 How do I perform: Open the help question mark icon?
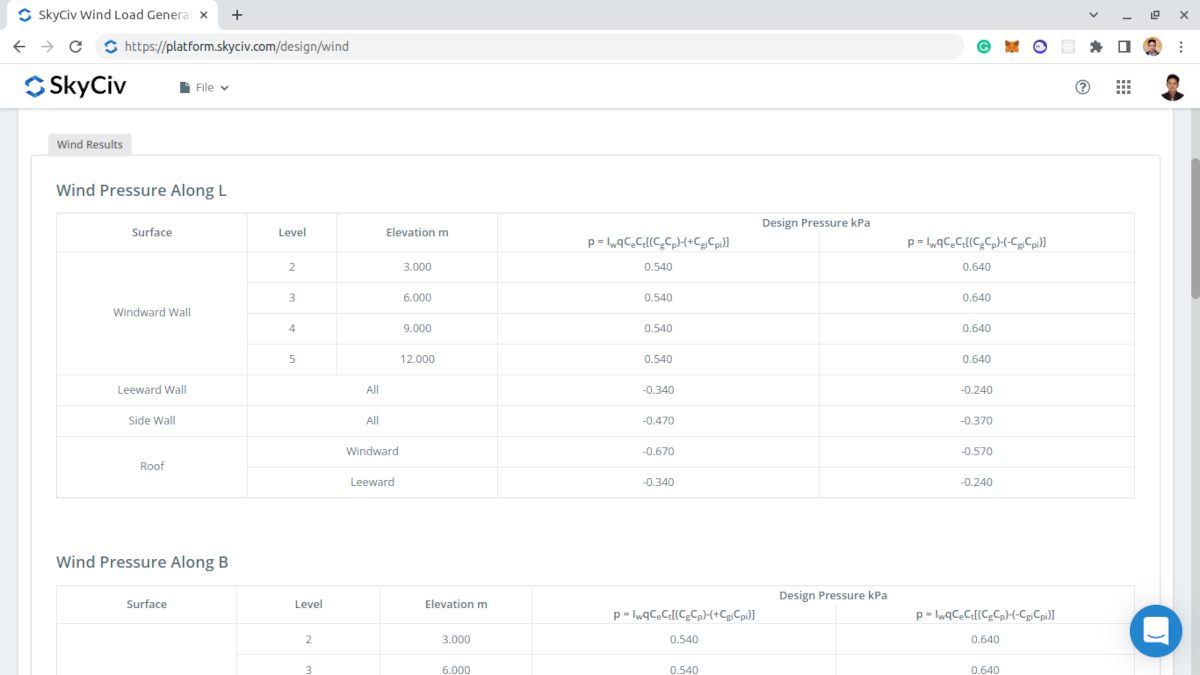coord(1082,87)
